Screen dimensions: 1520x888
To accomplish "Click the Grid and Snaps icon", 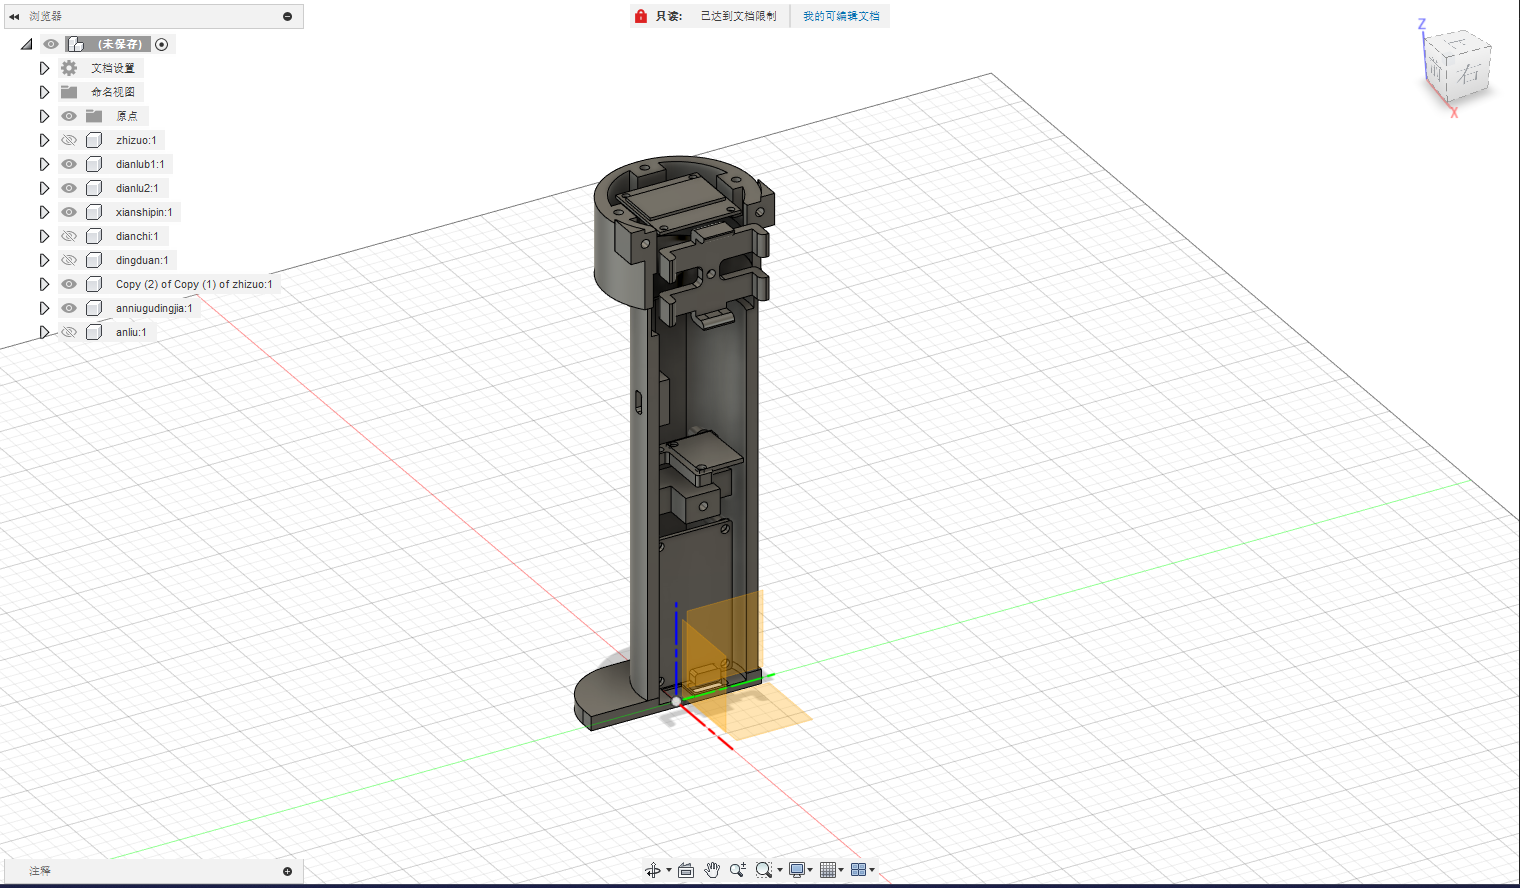I will click(x=828, y=870).
